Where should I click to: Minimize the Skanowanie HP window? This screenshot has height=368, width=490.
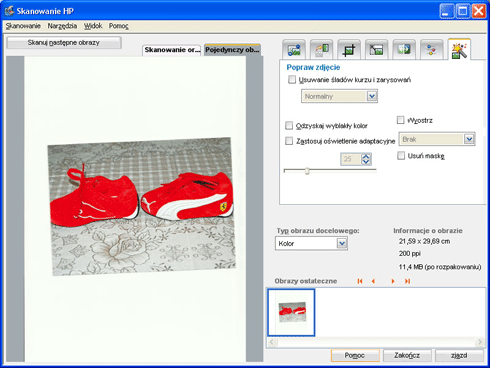447,11
